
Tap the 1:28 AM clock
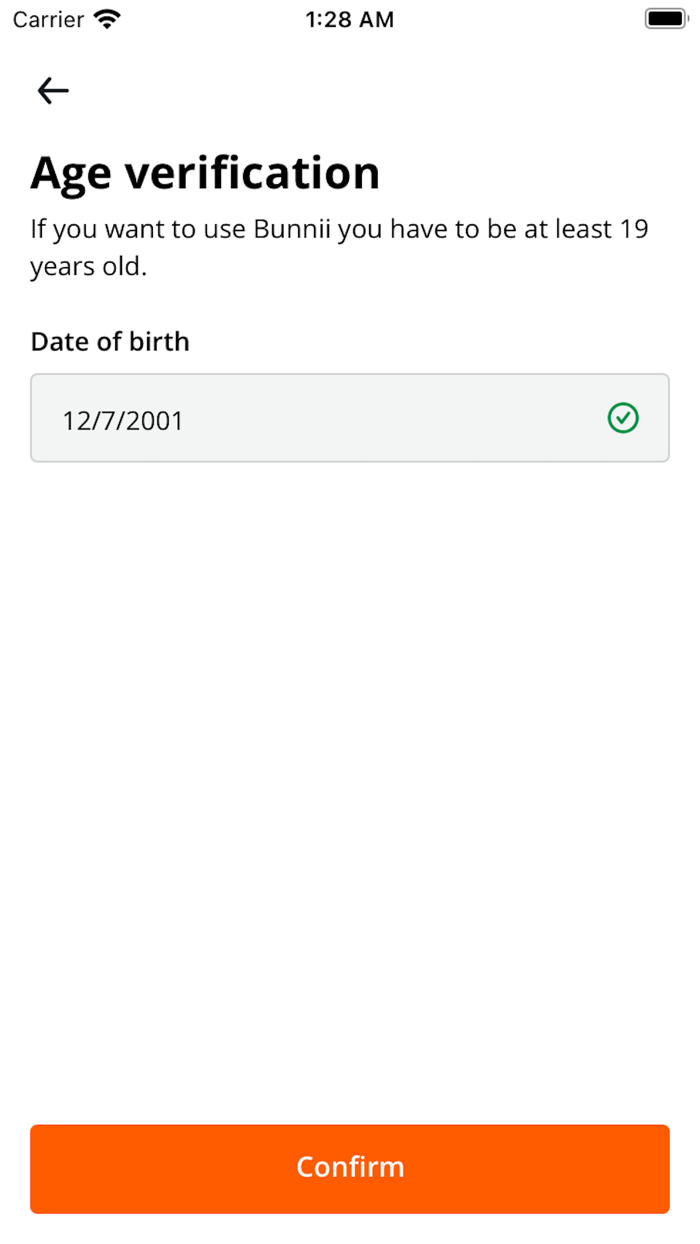(350, 19)
